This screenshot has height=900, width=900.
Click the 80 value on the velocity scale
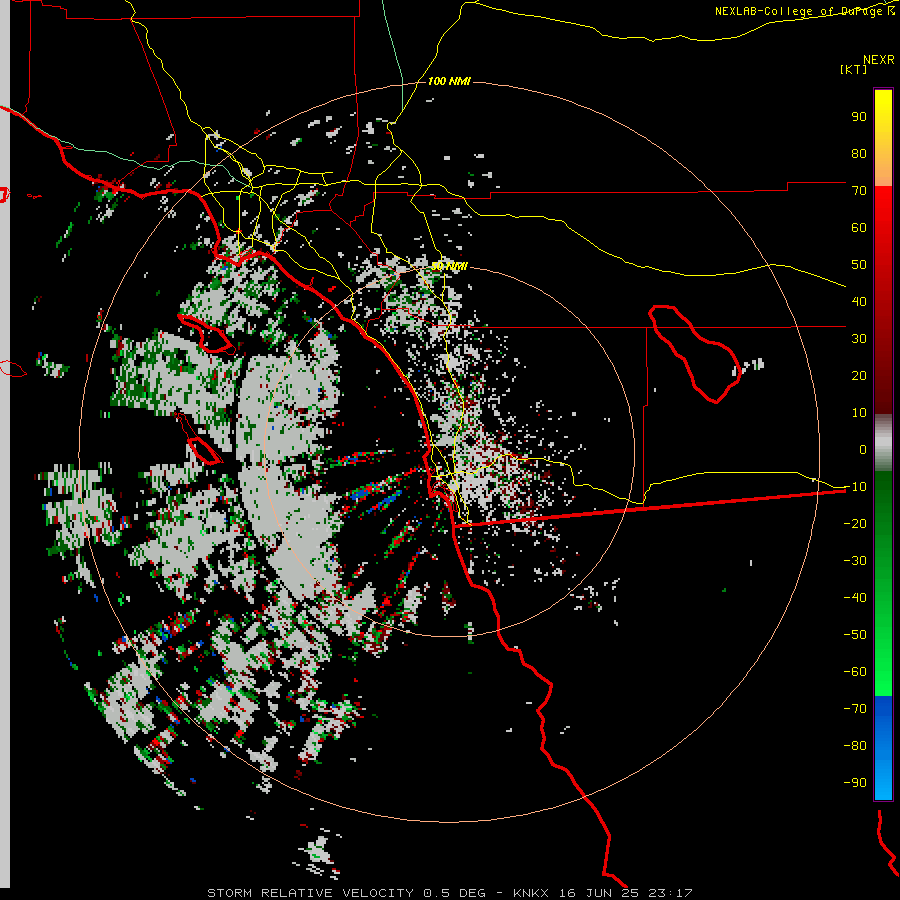click(x=859, y=154)
